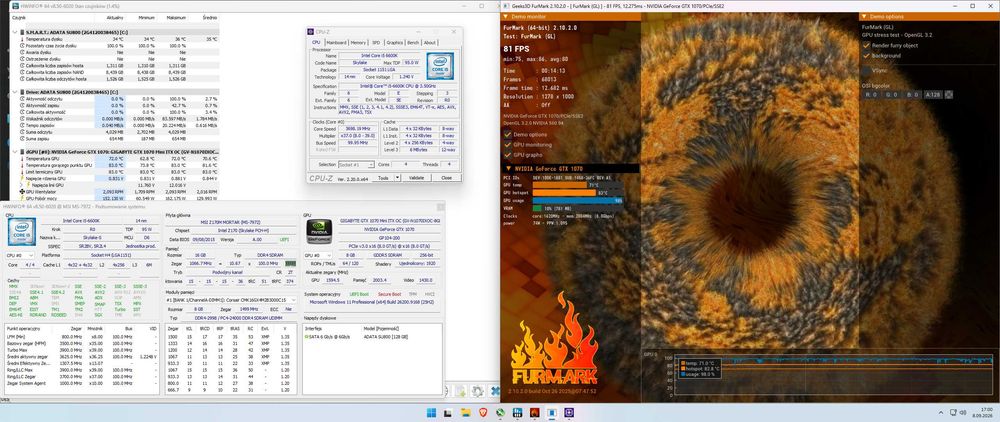
Task: Click the Validate button in CPU-Z
Action: tap(416, 178)
